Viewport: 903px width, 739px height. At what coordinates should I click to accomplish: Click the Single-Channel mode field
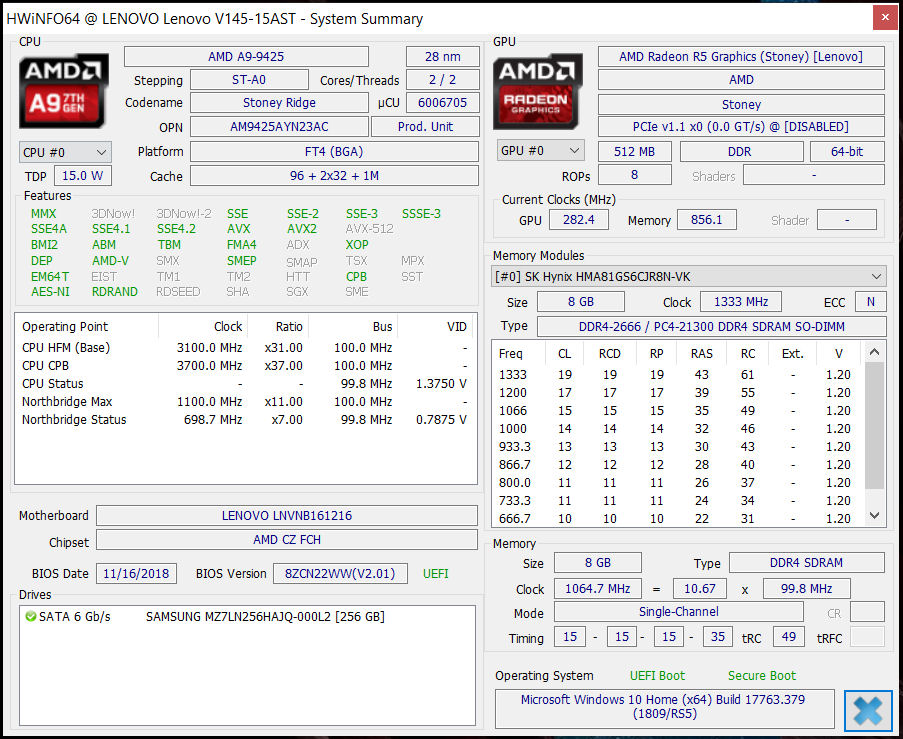[x=678, y=612]
